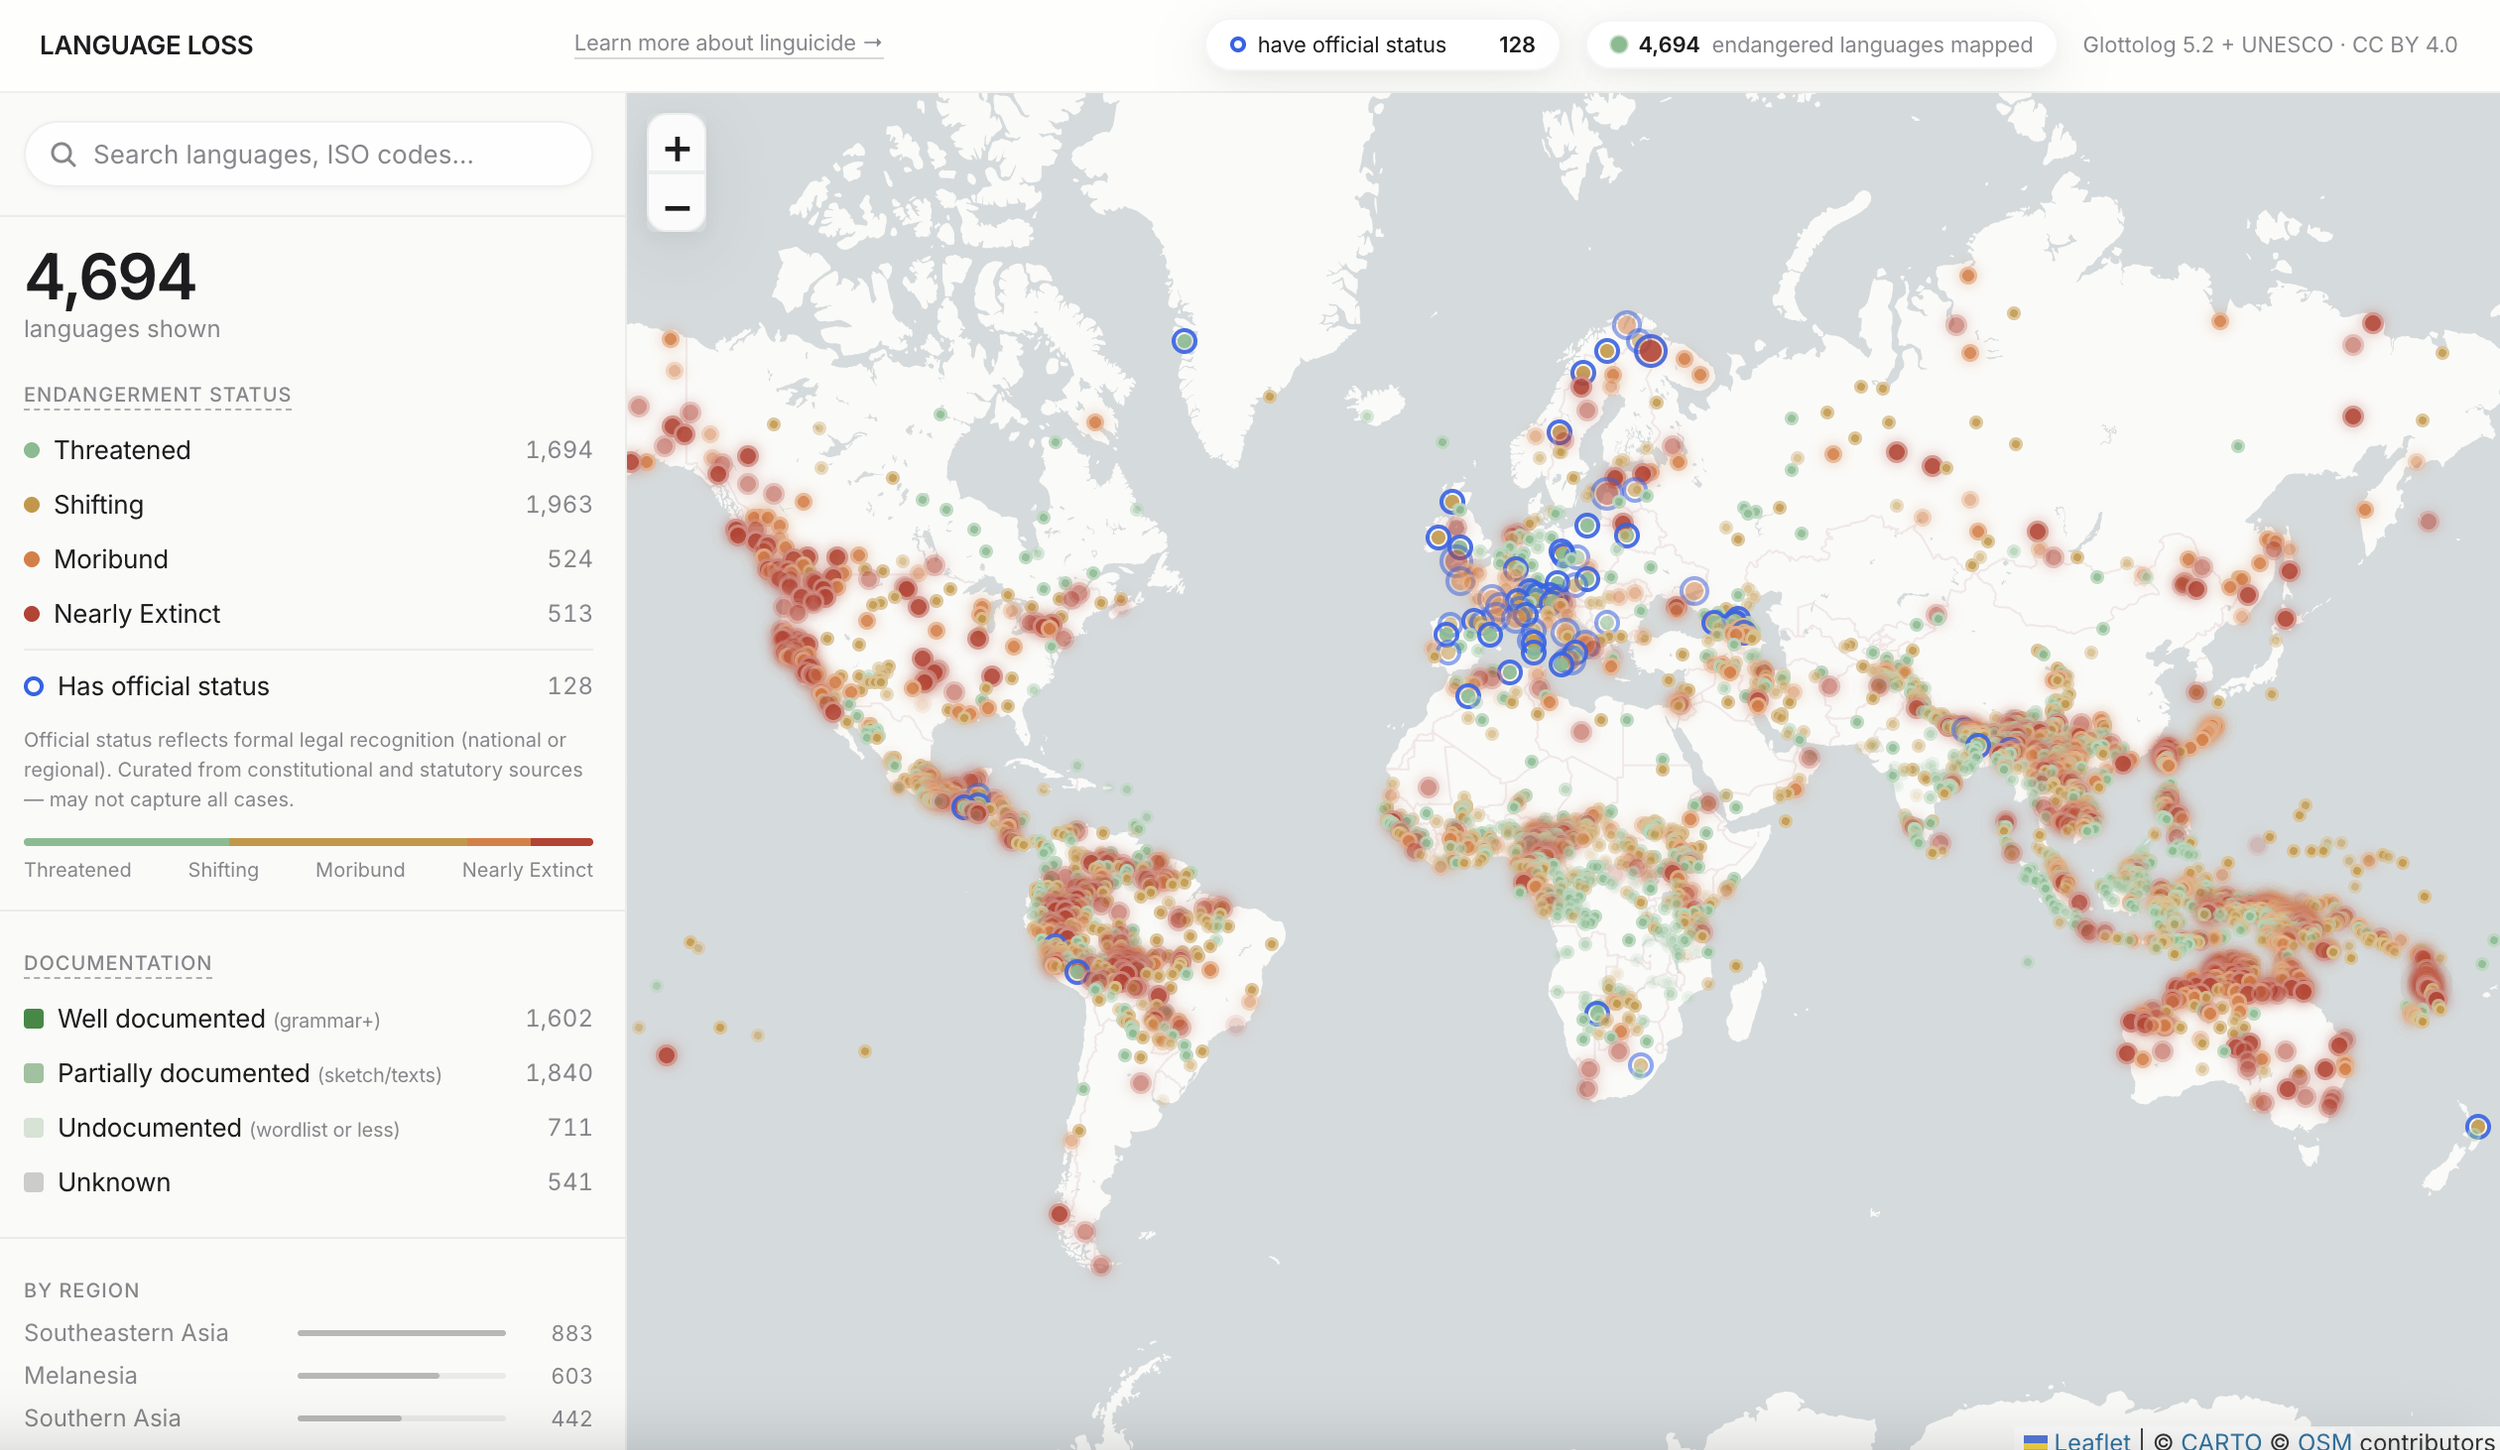Click the green dot in mapped-languages pill

tap(1618, 45)
